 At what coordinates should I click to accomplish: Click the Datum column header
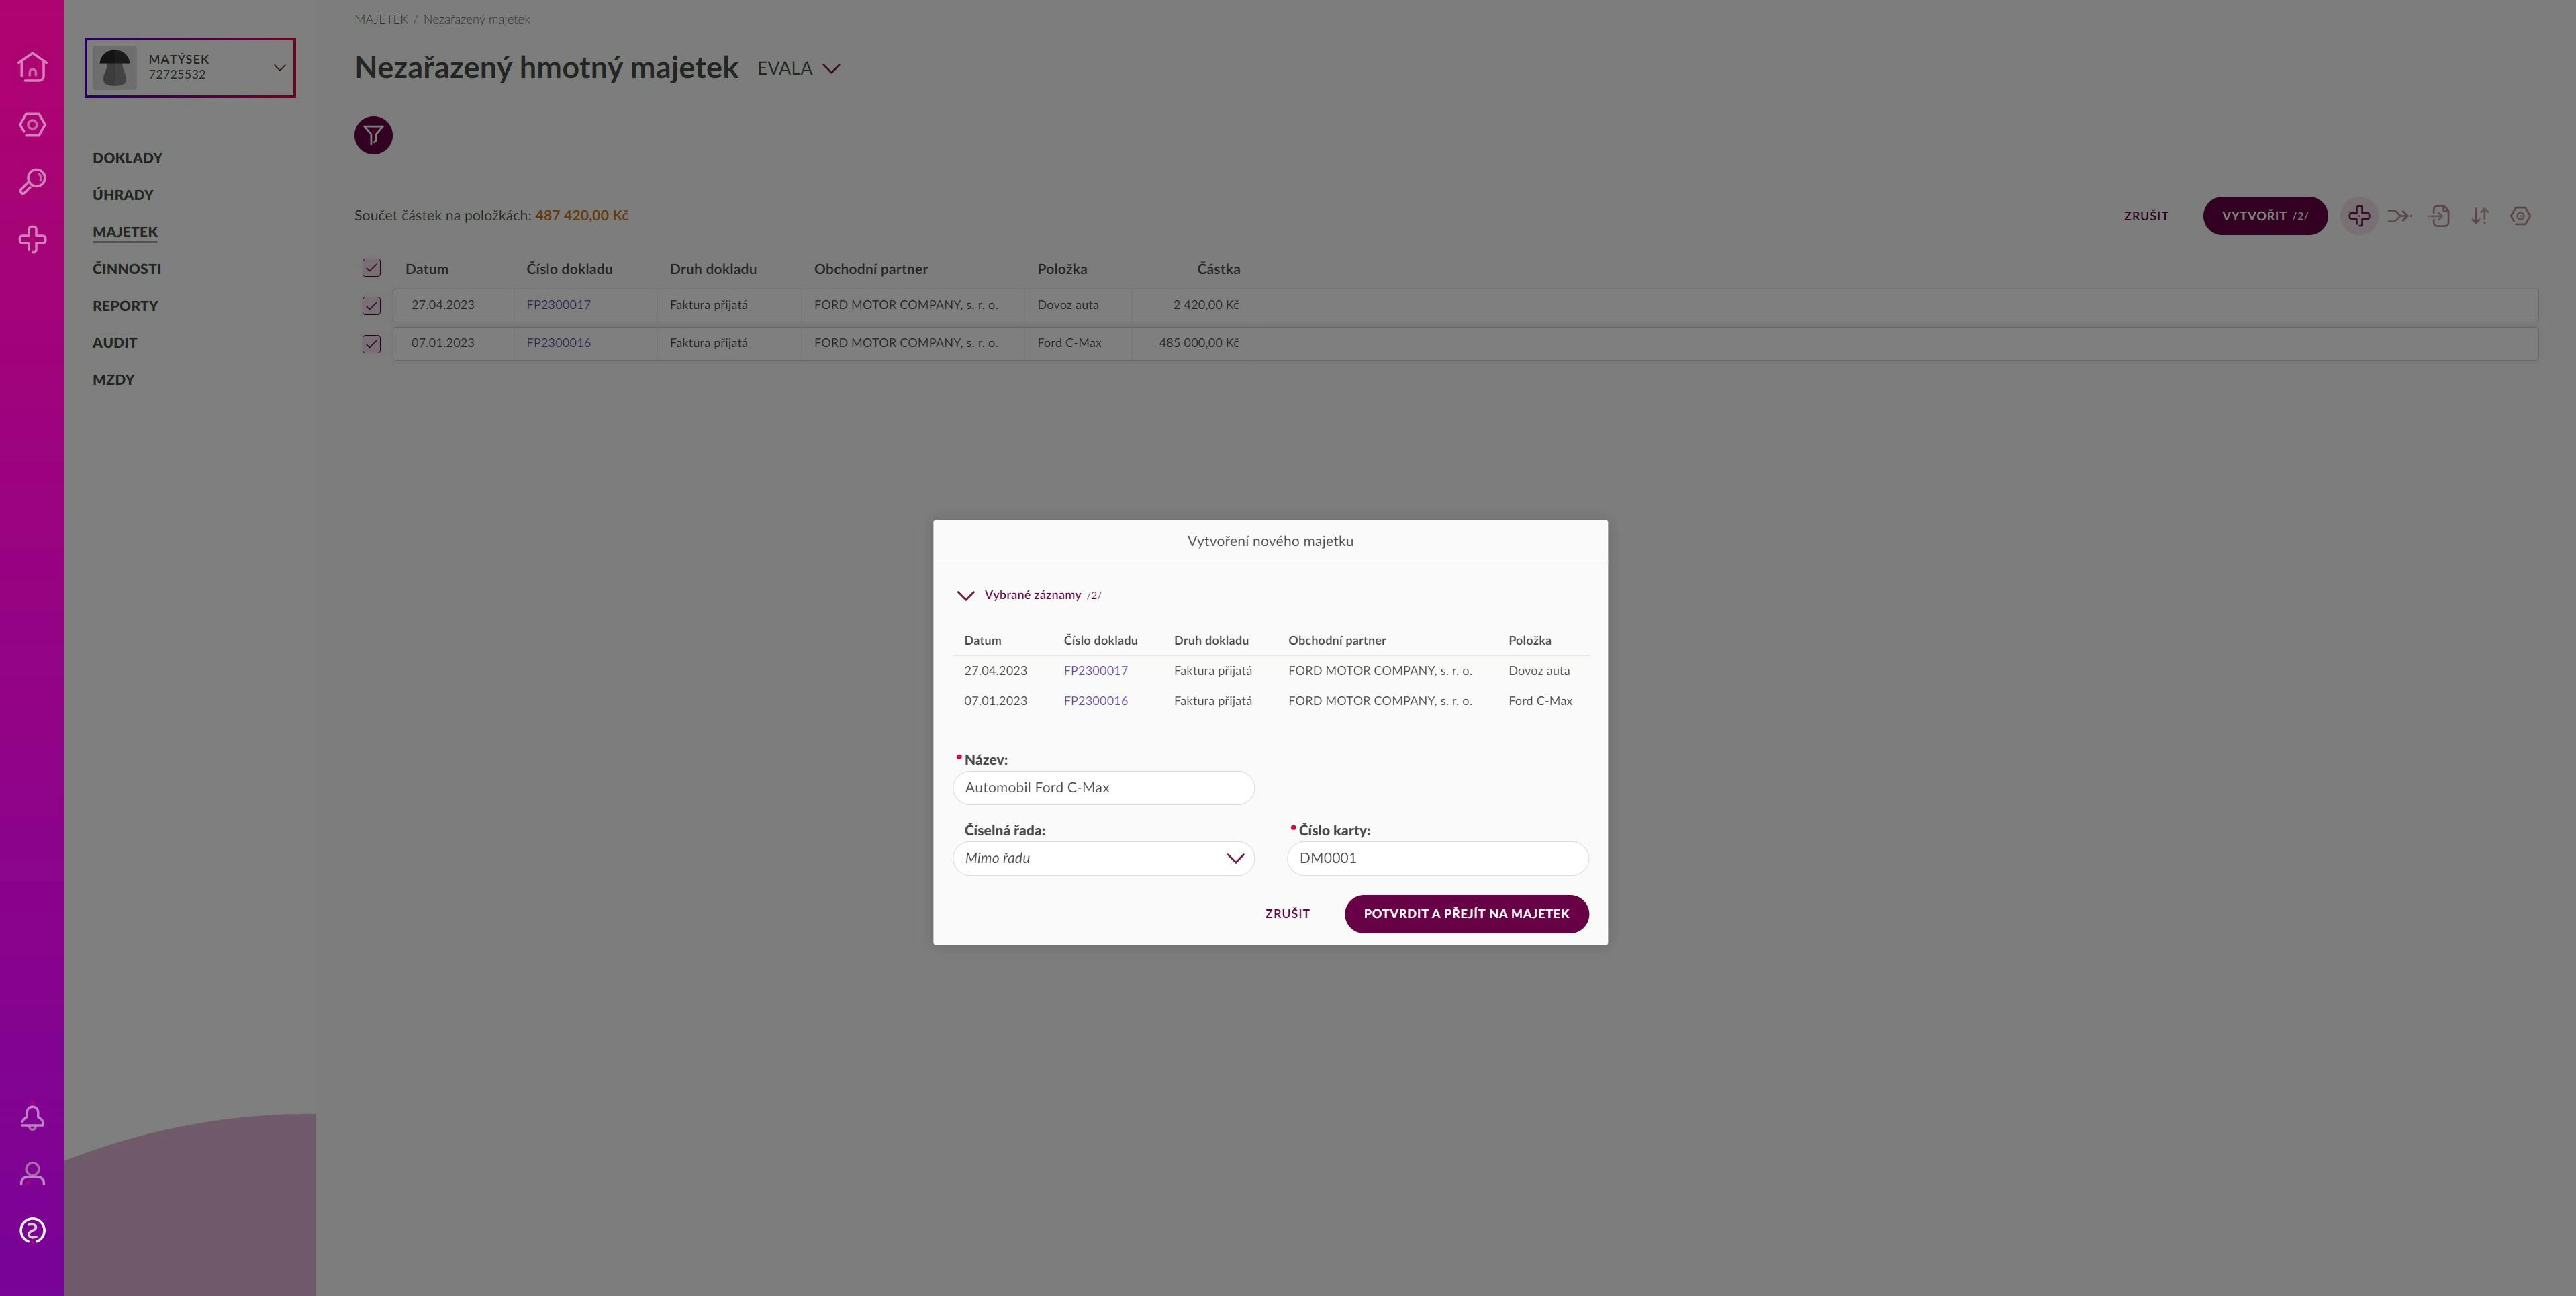click(x=427, y=269)
